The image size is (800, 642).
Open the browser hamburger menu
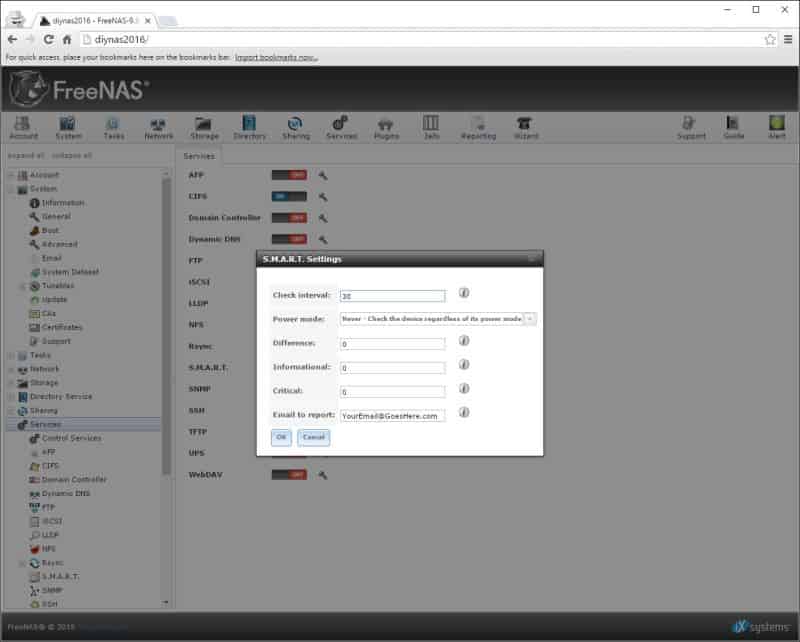coord(788,39)
